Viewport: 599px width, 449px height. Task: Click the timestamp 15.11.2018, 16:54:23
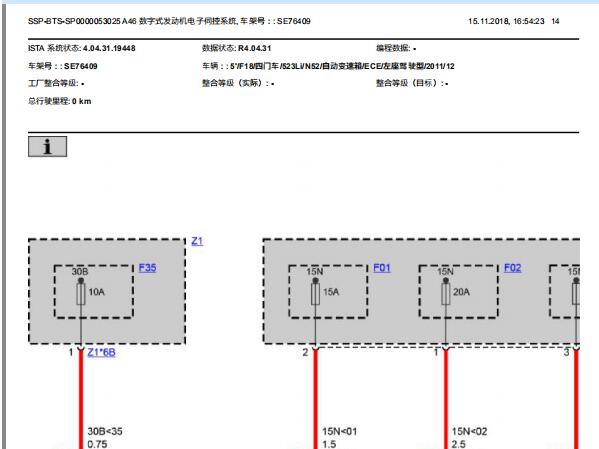(x=506, y=21)
